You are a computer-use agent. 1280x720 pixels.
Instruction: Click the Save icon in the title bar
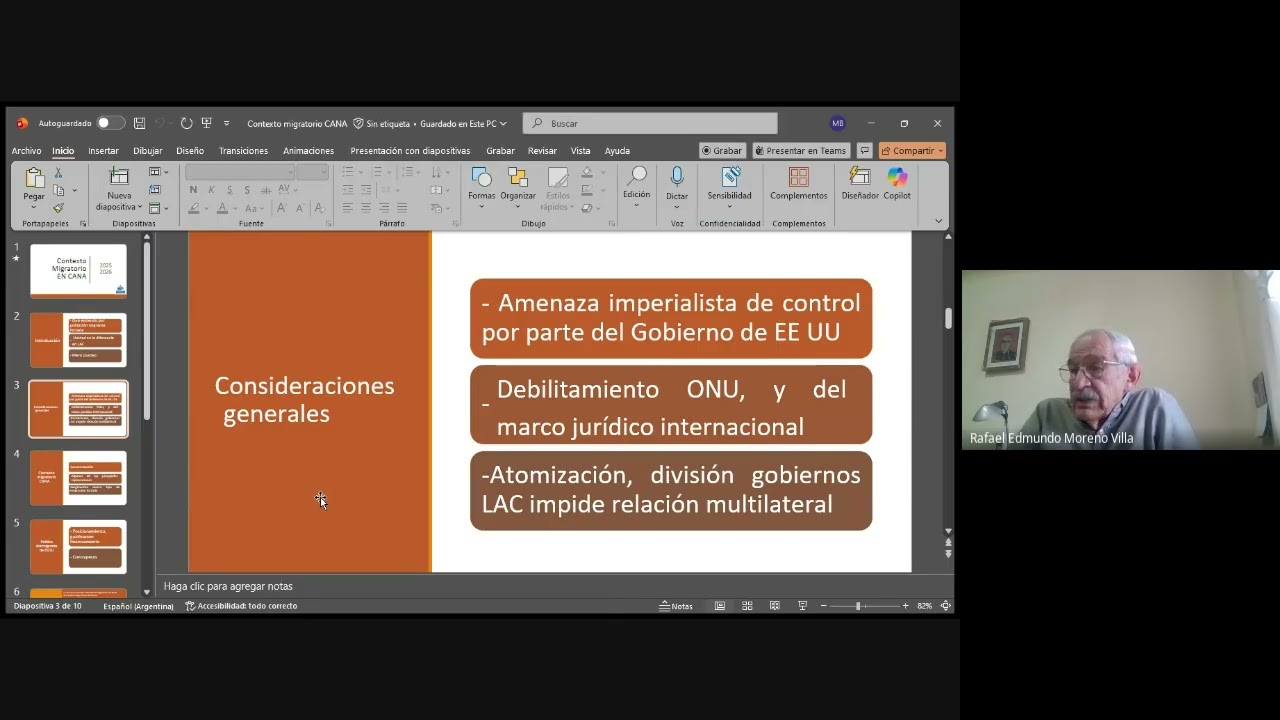point(139,123)
